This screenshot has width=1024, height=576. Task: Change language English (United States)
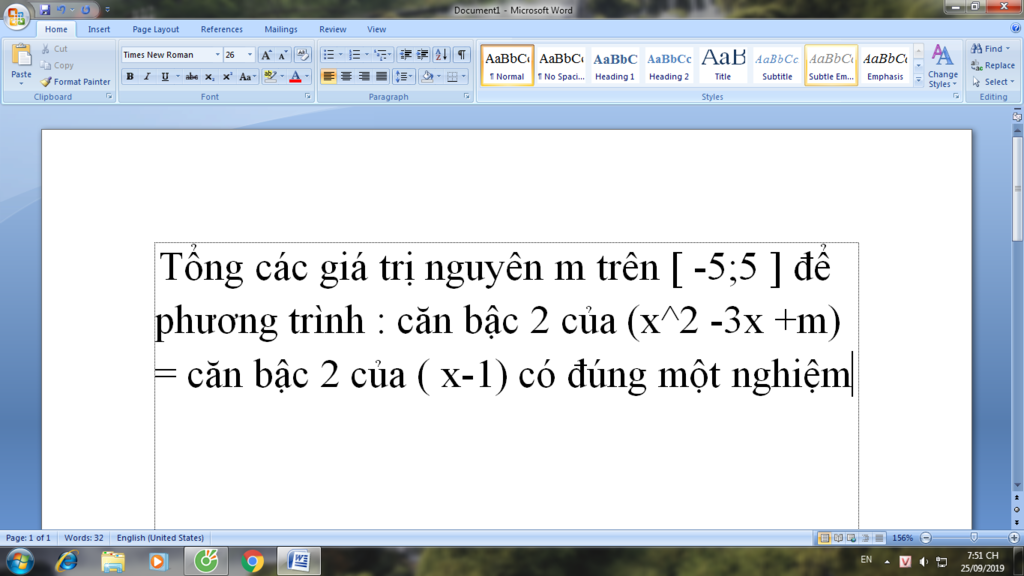(160, 538)
